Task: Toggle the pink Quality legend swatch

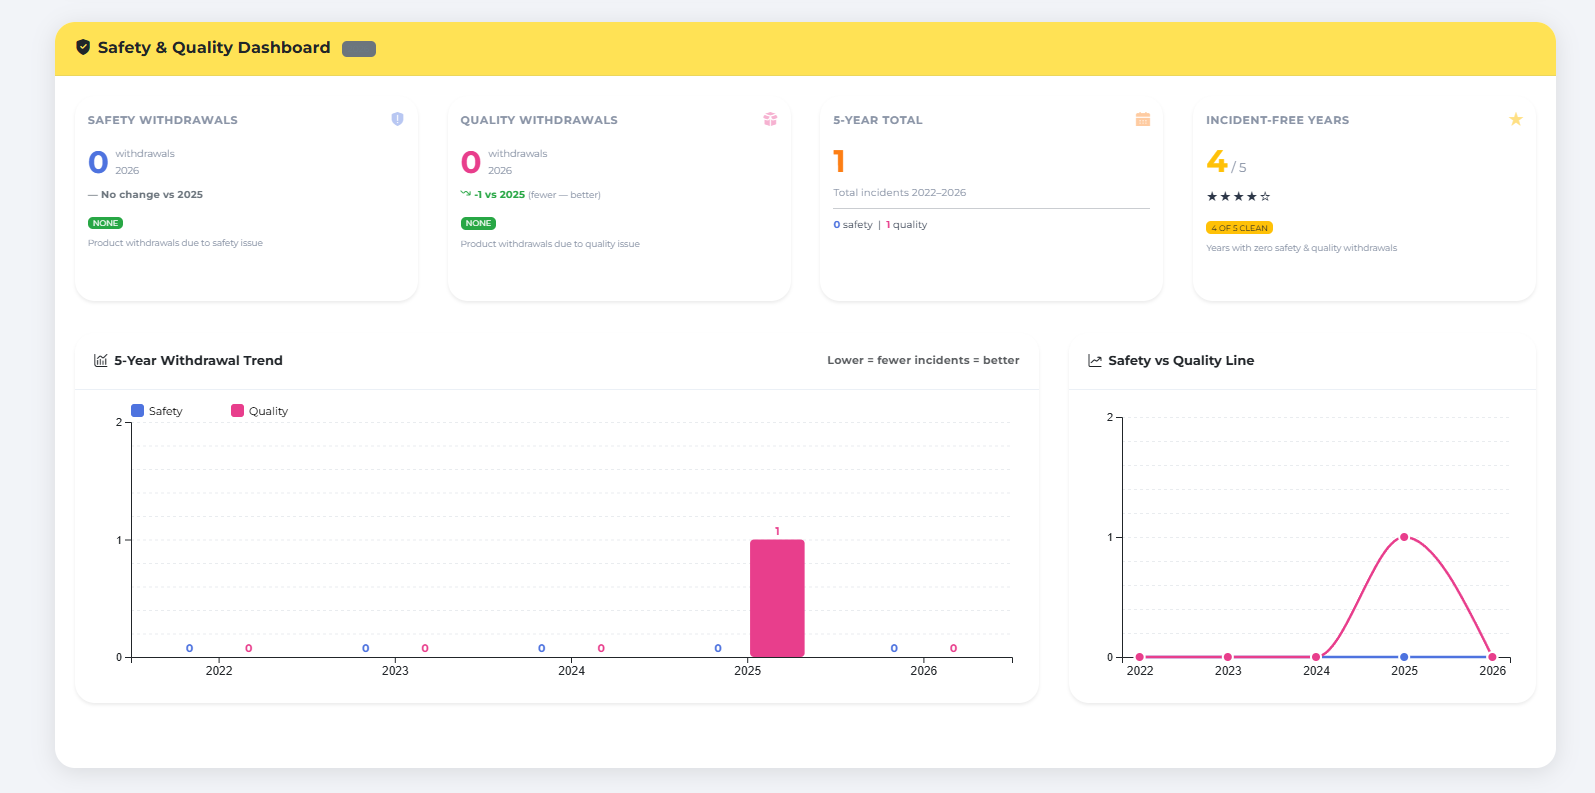Action: pos(238,410)
